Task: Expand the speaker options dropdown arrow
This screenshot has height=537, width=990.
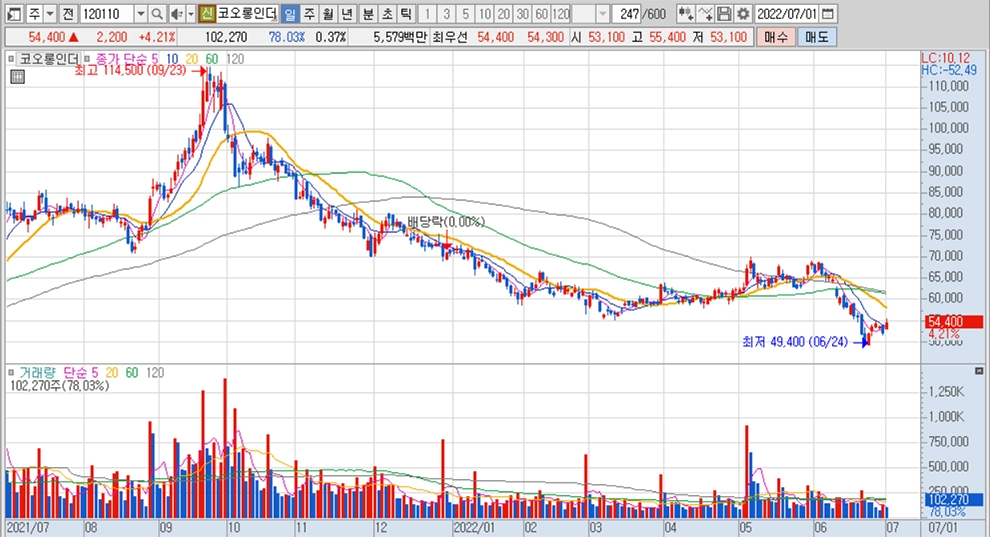Action: (191, 13)
